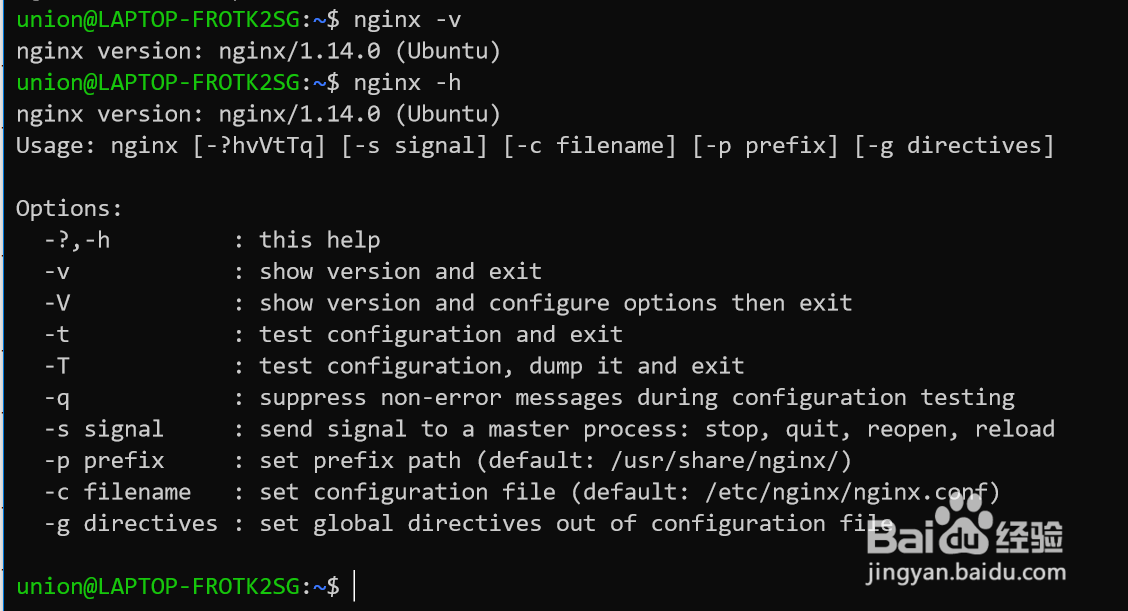Open the jingyan.baidu.com watermark link
The image size is (1128, 611).
coord(966,573)
